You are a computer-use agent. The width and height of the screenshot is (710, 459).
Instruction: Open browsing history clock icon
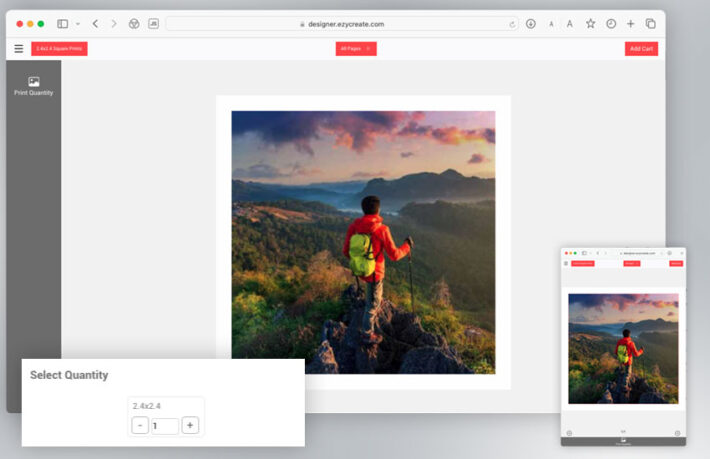[x=611, y=23]
